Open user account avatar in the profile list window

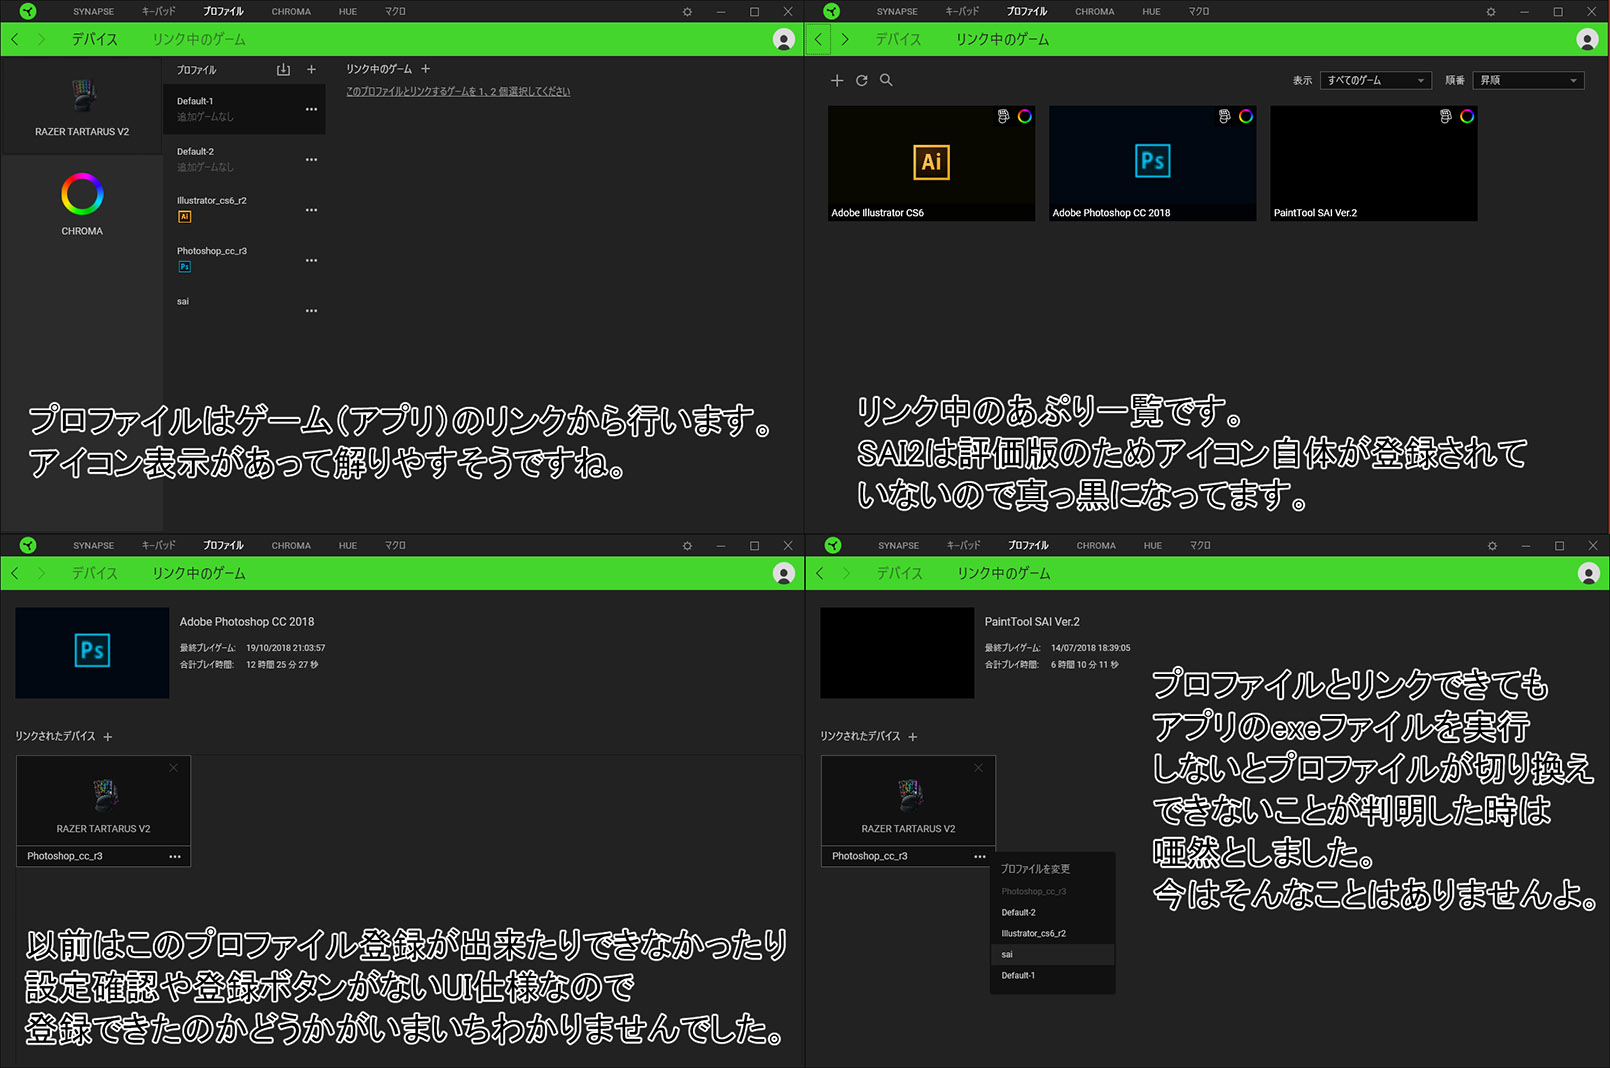[784, 39]
